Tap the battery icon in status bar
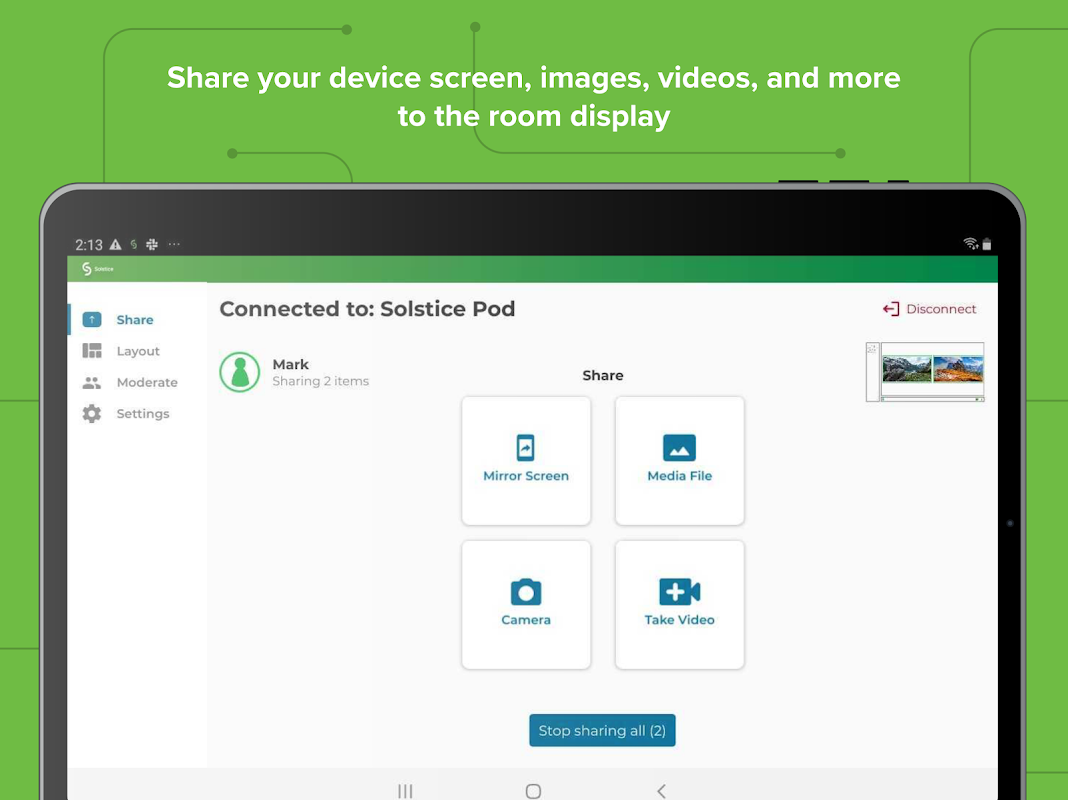 coord(987,244)
